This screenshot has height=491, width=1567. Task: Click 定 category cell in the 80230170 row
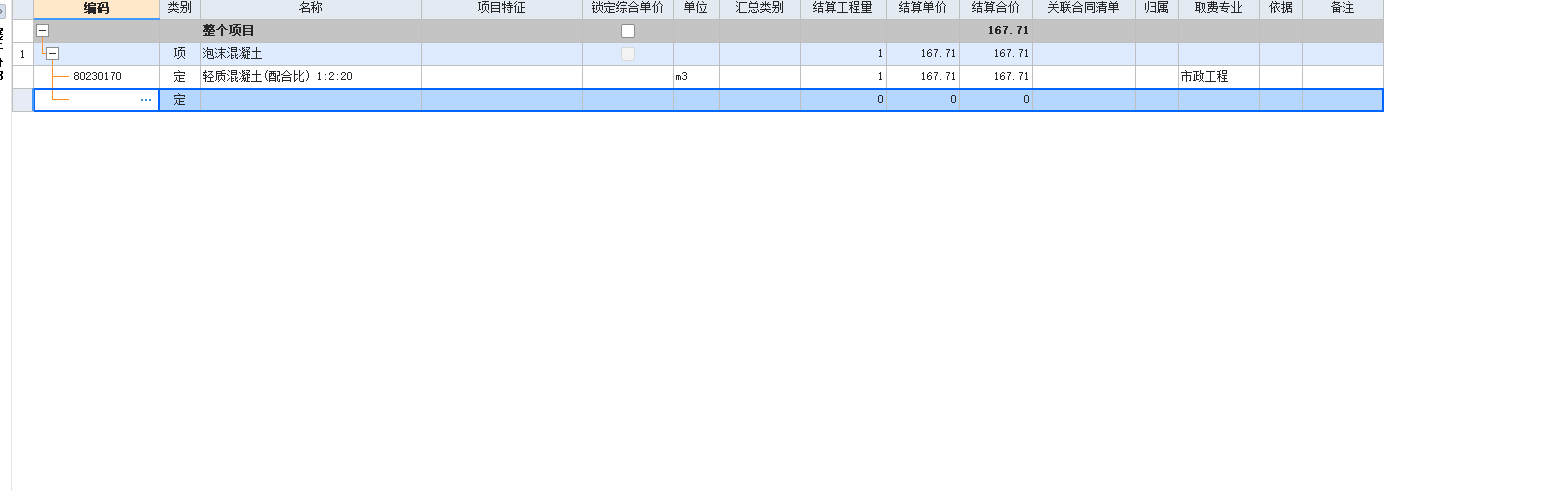[180, 76]
